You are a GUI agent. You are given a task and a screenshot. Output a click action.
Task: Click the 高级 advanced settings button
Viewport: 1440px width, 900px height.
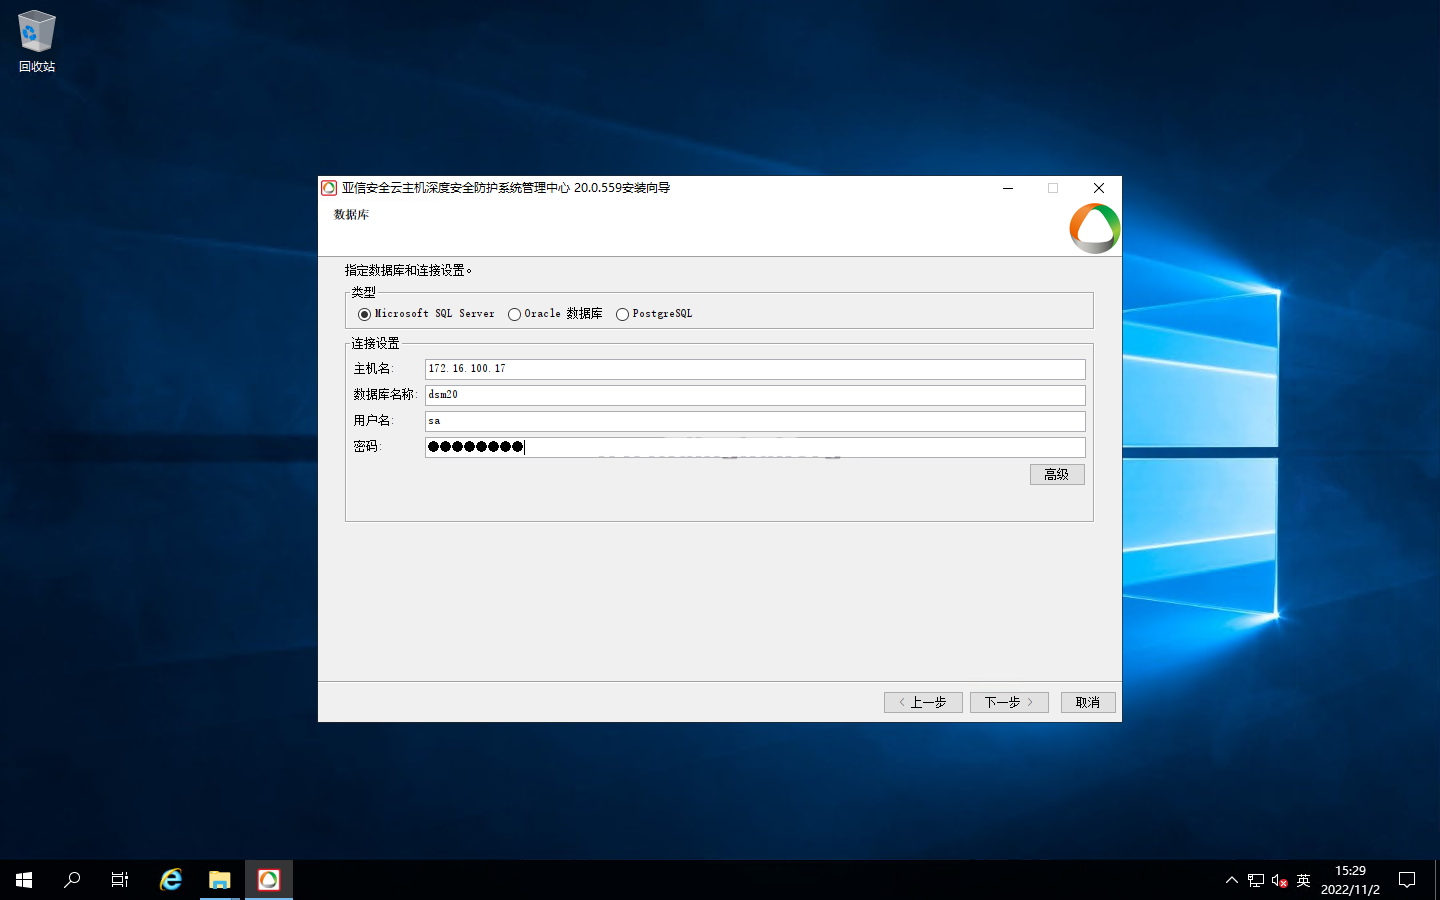tap(1057, 475)
